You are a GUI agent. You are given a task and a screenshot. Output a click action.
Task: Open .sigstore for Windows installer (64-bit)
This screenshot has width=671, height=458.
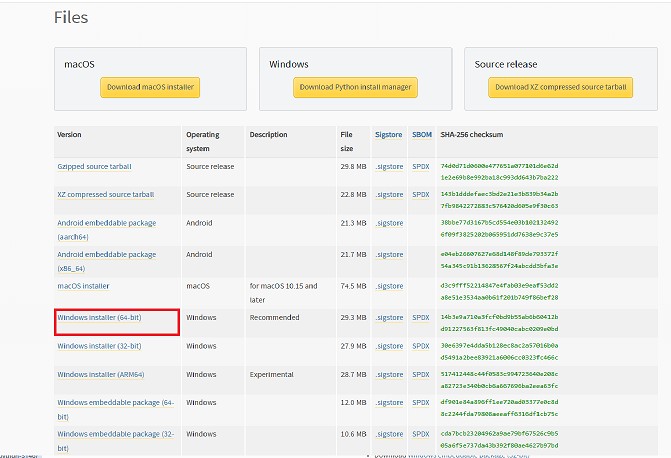pyautogui.click(x=389, y=318)
